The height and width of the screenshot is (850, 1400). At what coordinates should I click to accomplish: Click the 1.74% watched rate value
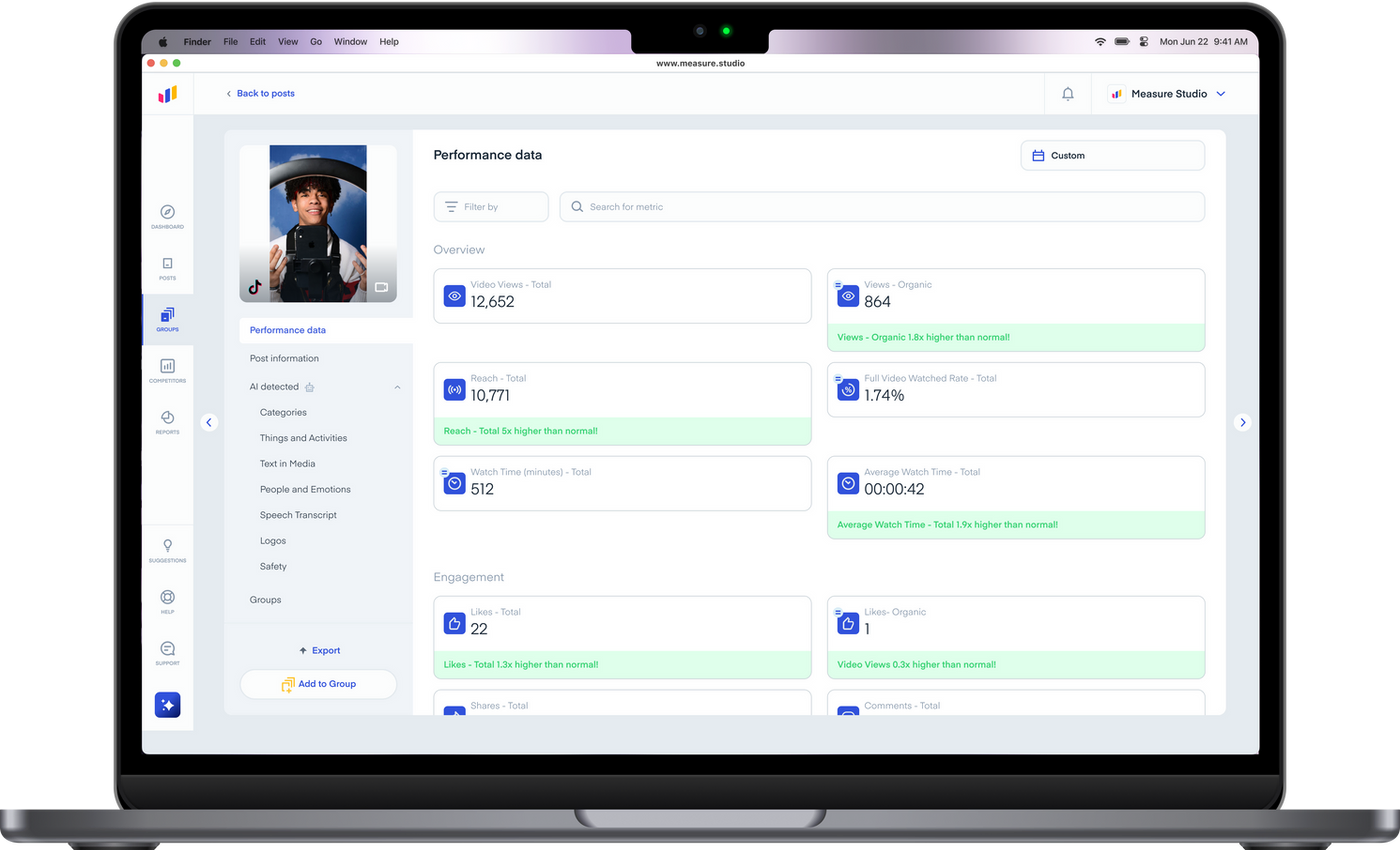coord(884,395)
